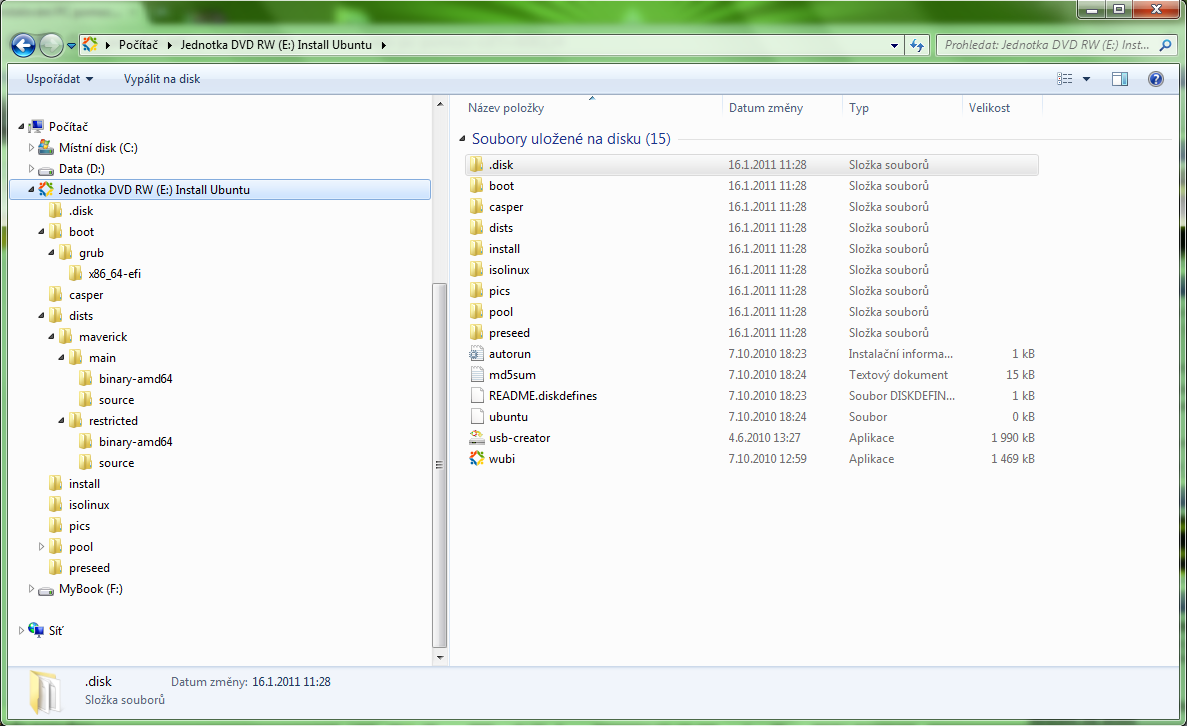Toggle the preview pane icon
The image size is (1187, 726).
pyautogui.click(x=1120, y=79)
